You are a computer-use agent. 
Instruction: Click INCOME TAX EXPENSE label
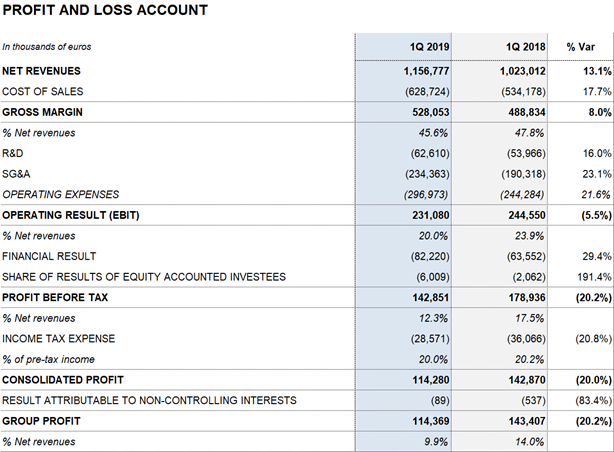pyautogui.click(x=59, y=338)
